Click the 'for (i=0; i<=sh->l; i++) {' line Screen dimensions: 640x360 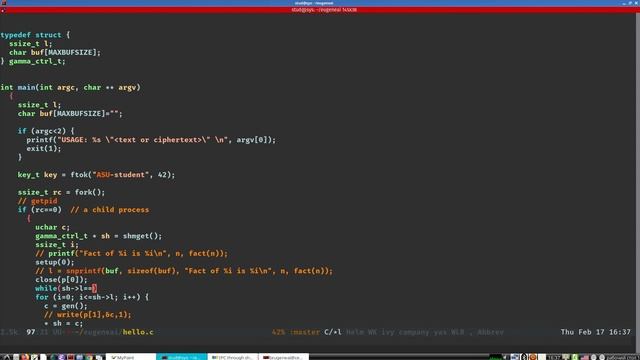[92, 297]
